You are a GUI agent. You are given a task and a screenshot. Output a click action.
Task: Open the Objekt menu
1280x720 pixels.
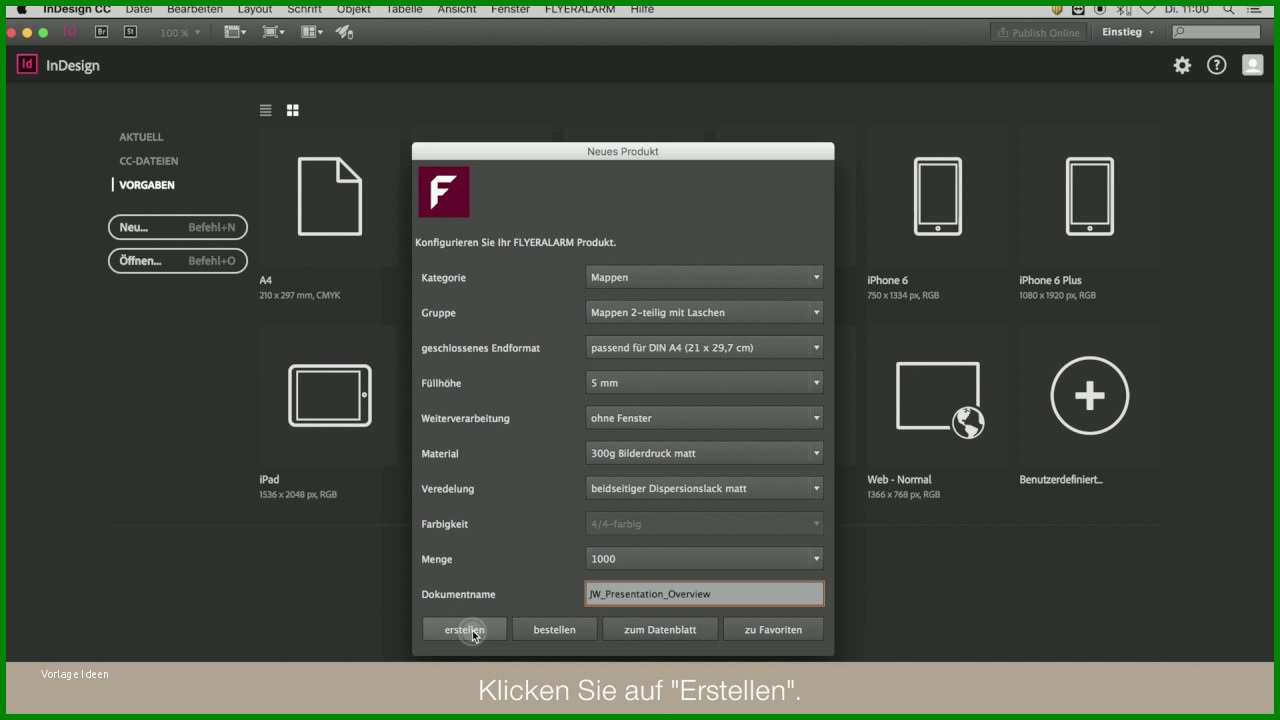(x=354, y=9)
